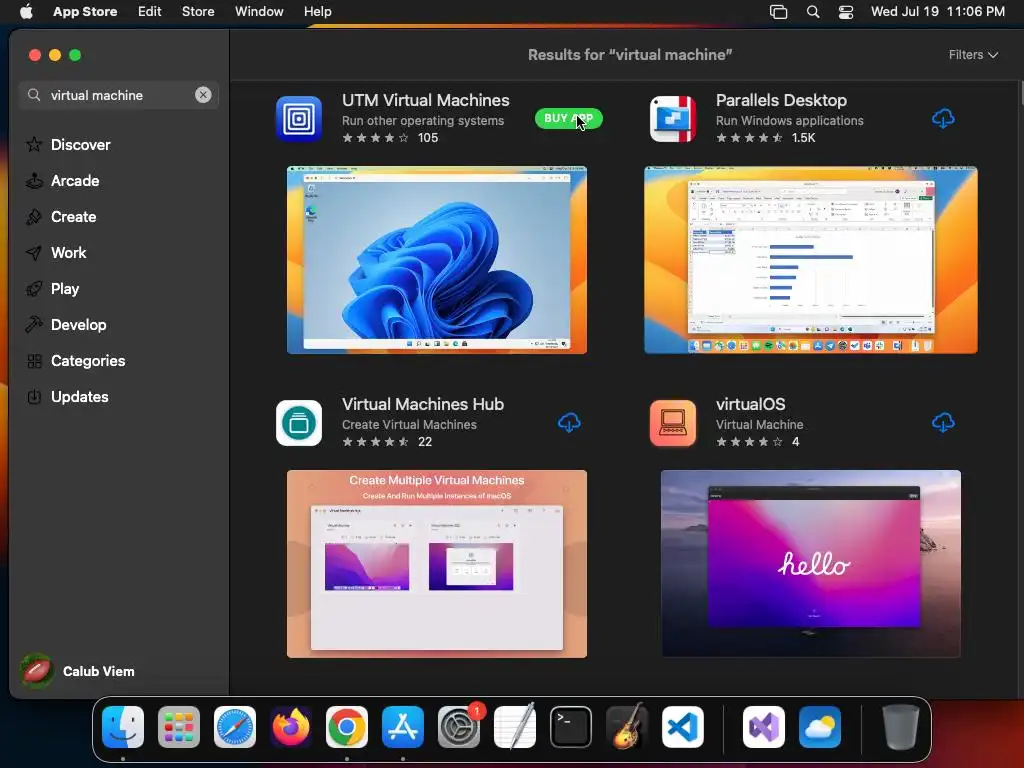Click the App Store icon in the Dock
The height and width of the screenshot is (768, 1024).
[x=403, y=727]
